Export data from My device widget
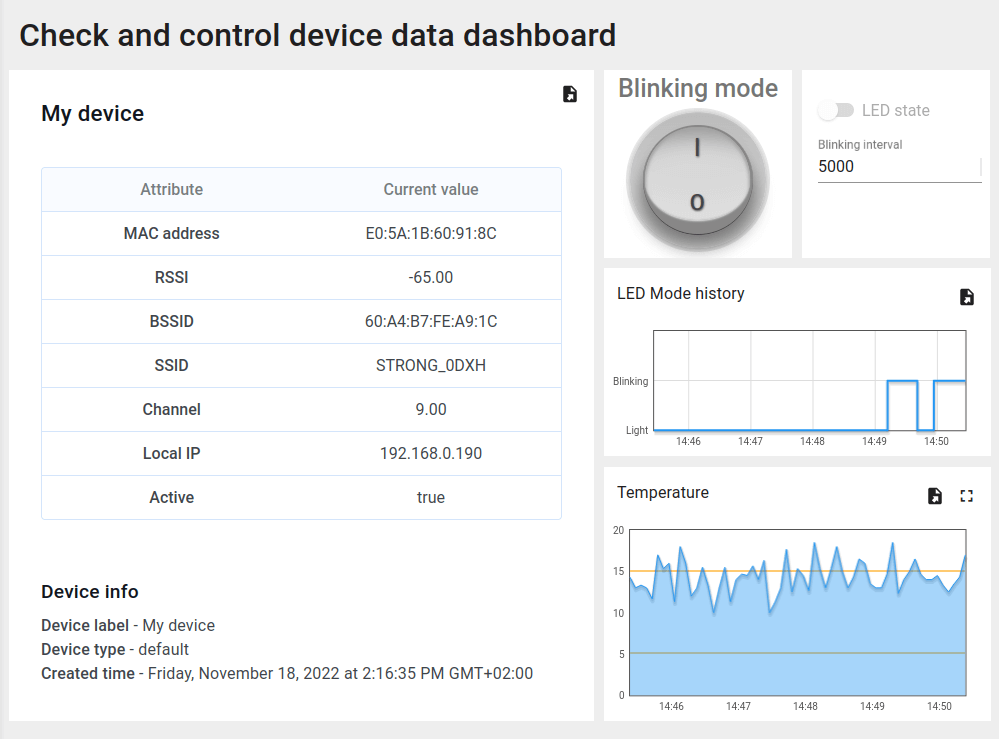This screenshot has width=999, height=739. [x=569, y=94]
